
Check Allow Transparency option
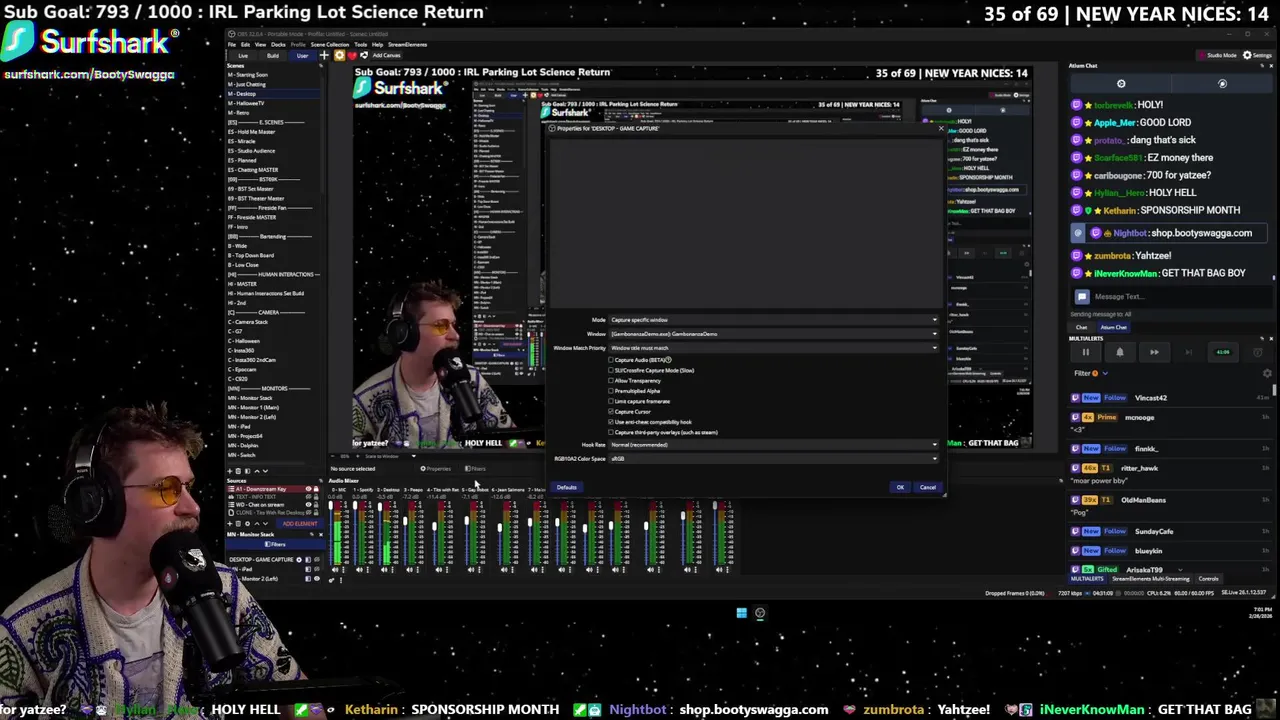point(611,381)
